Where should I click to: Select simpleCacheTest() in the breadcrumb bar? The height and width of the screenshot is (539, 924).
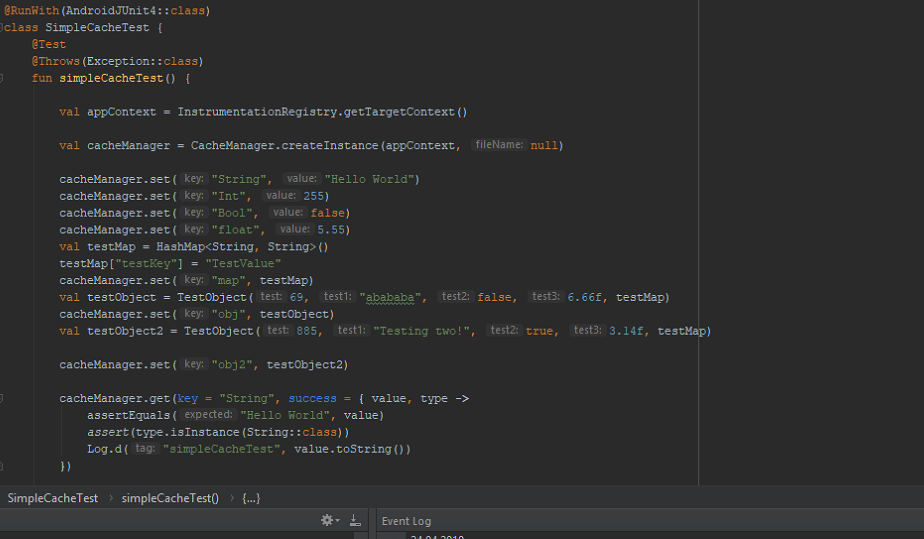170,498
